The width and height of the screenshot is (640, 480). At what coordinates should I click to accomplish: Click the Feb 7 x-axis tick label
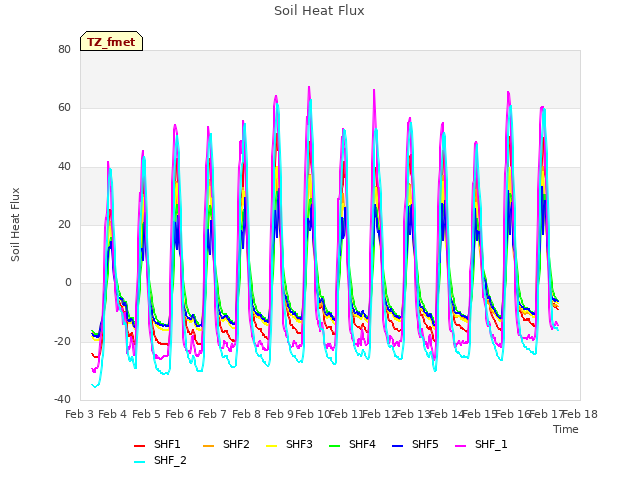click(212, 414)
